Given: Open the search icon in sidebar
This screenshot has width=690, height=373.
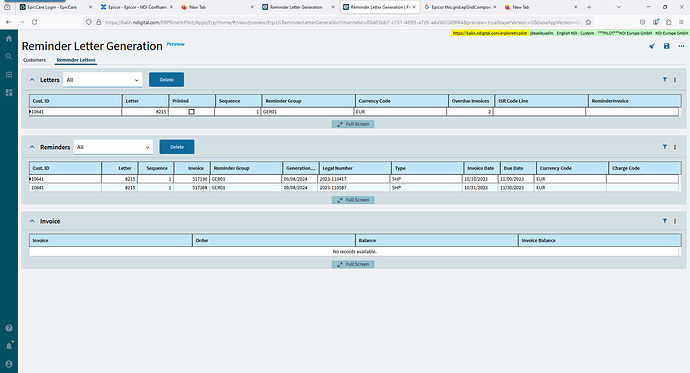Looking at the screenshot, I should click(9, 56).
